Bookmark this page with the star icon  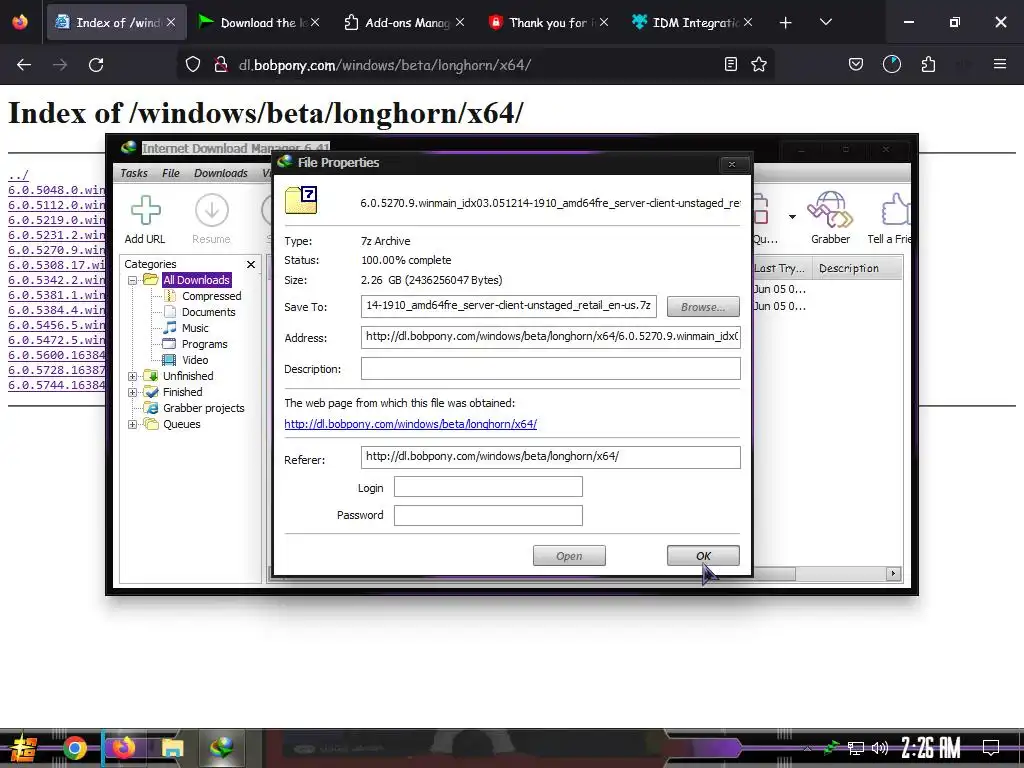click(x=759, y=64)
